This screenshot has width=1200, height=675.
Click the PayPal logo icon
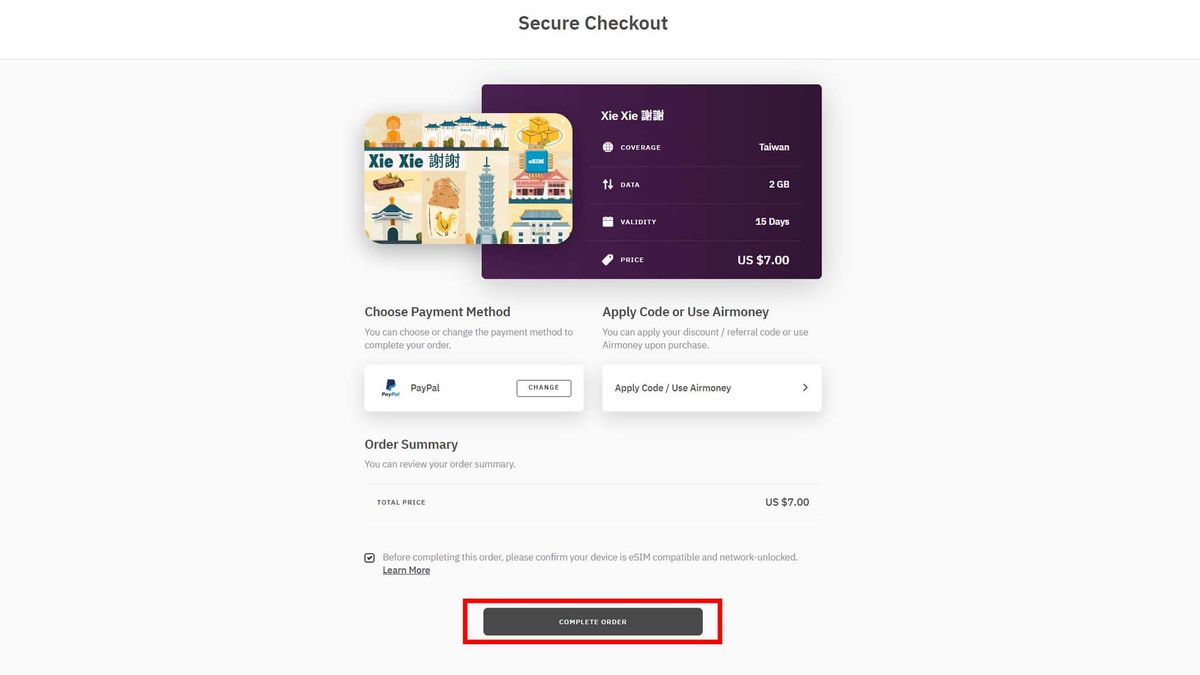point(390,388)
